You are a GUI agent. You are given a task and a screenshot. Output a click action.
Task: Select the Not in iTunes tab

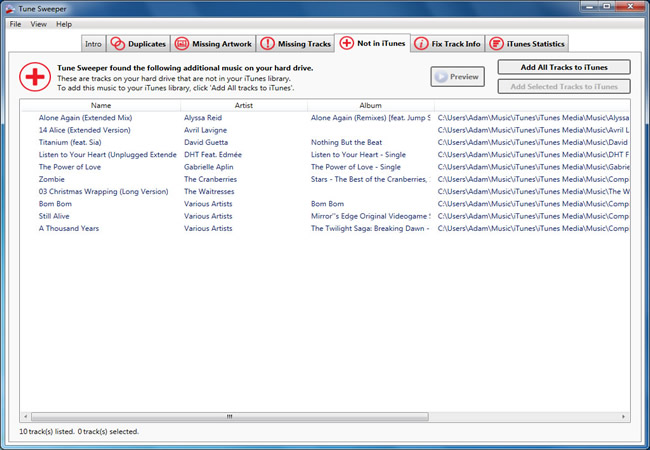click(372, 43)
